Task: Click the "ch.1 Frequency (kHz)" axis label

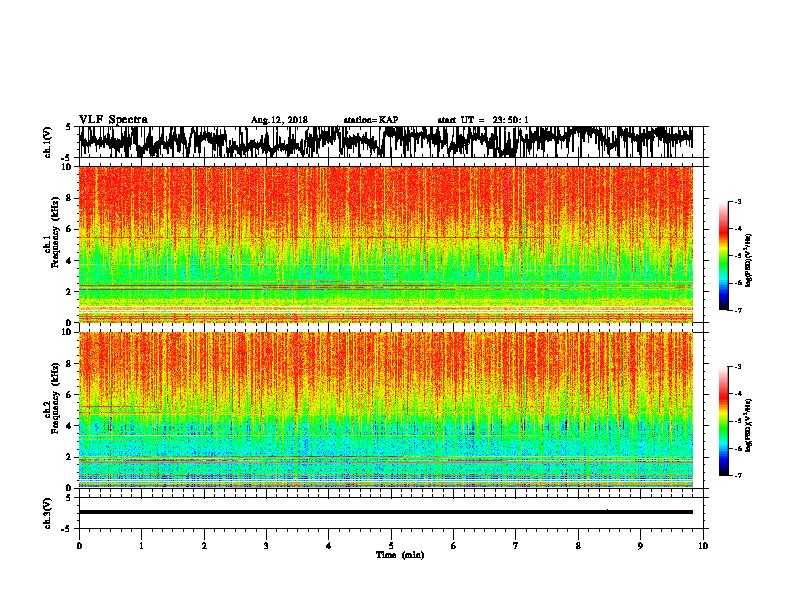Action: (52, 233)
